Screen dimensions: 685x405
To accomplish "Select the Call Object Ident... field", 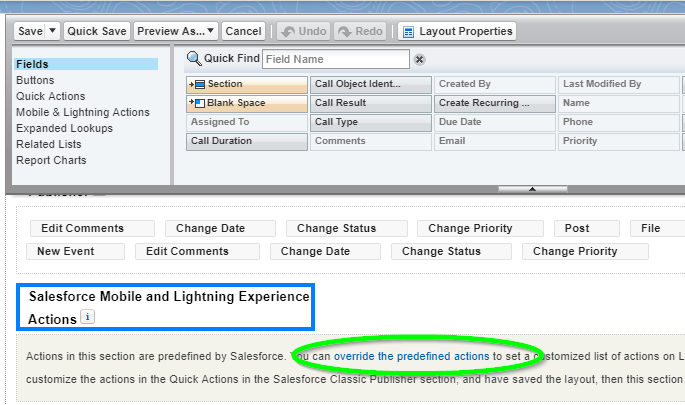I will pos(371,85).
